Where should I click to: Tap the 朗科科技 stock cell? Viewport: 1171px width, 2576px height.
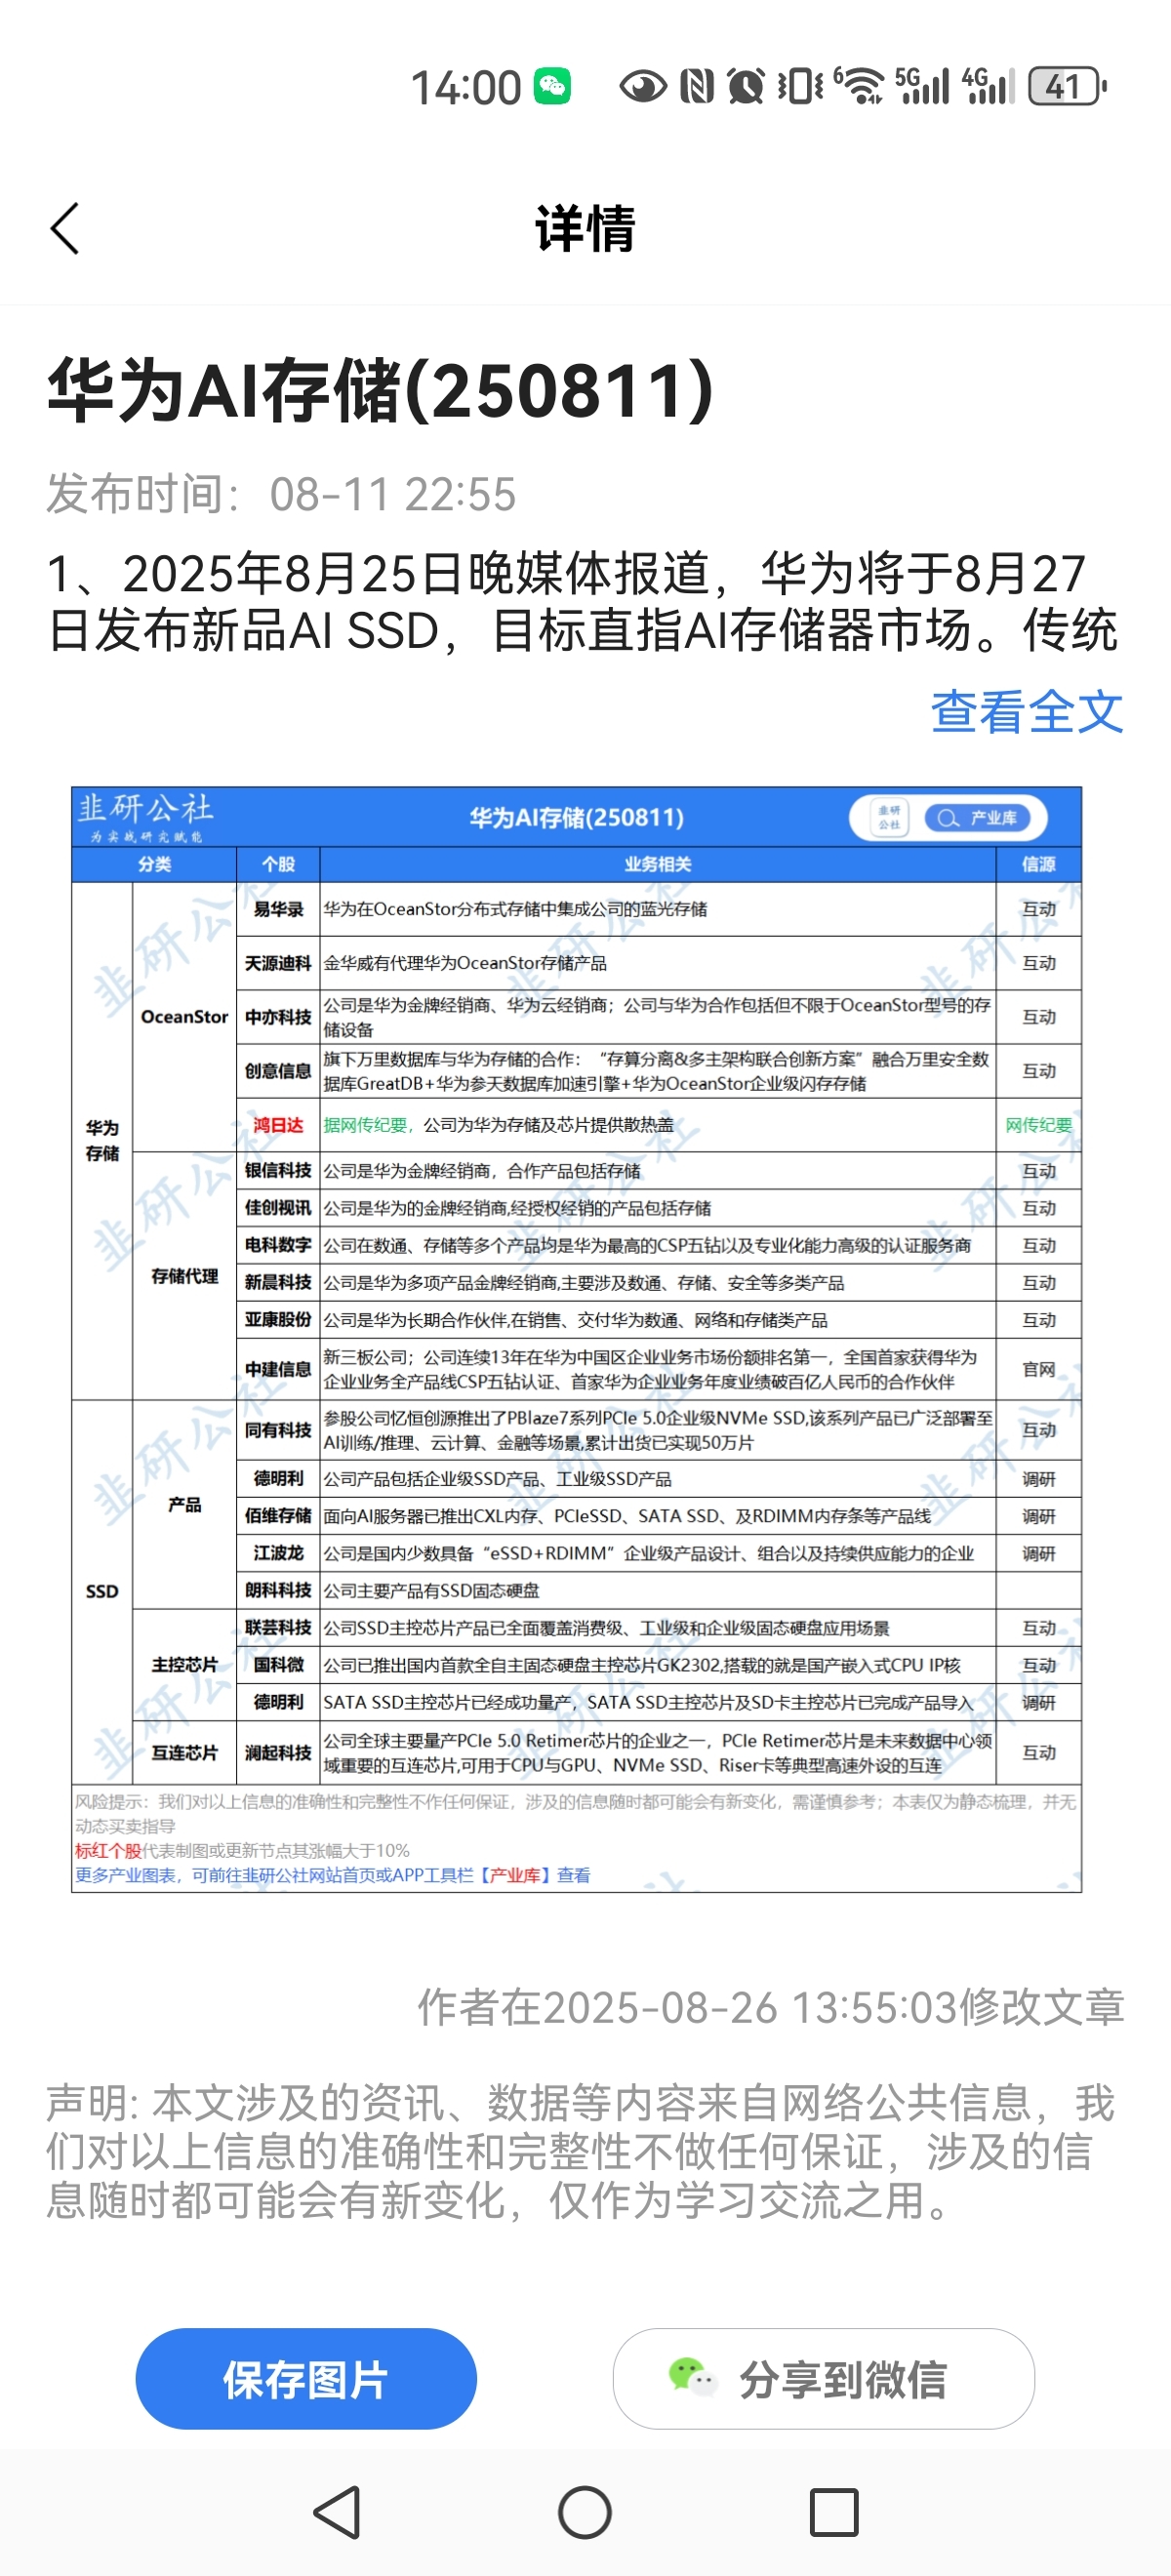pos(278,1590)
